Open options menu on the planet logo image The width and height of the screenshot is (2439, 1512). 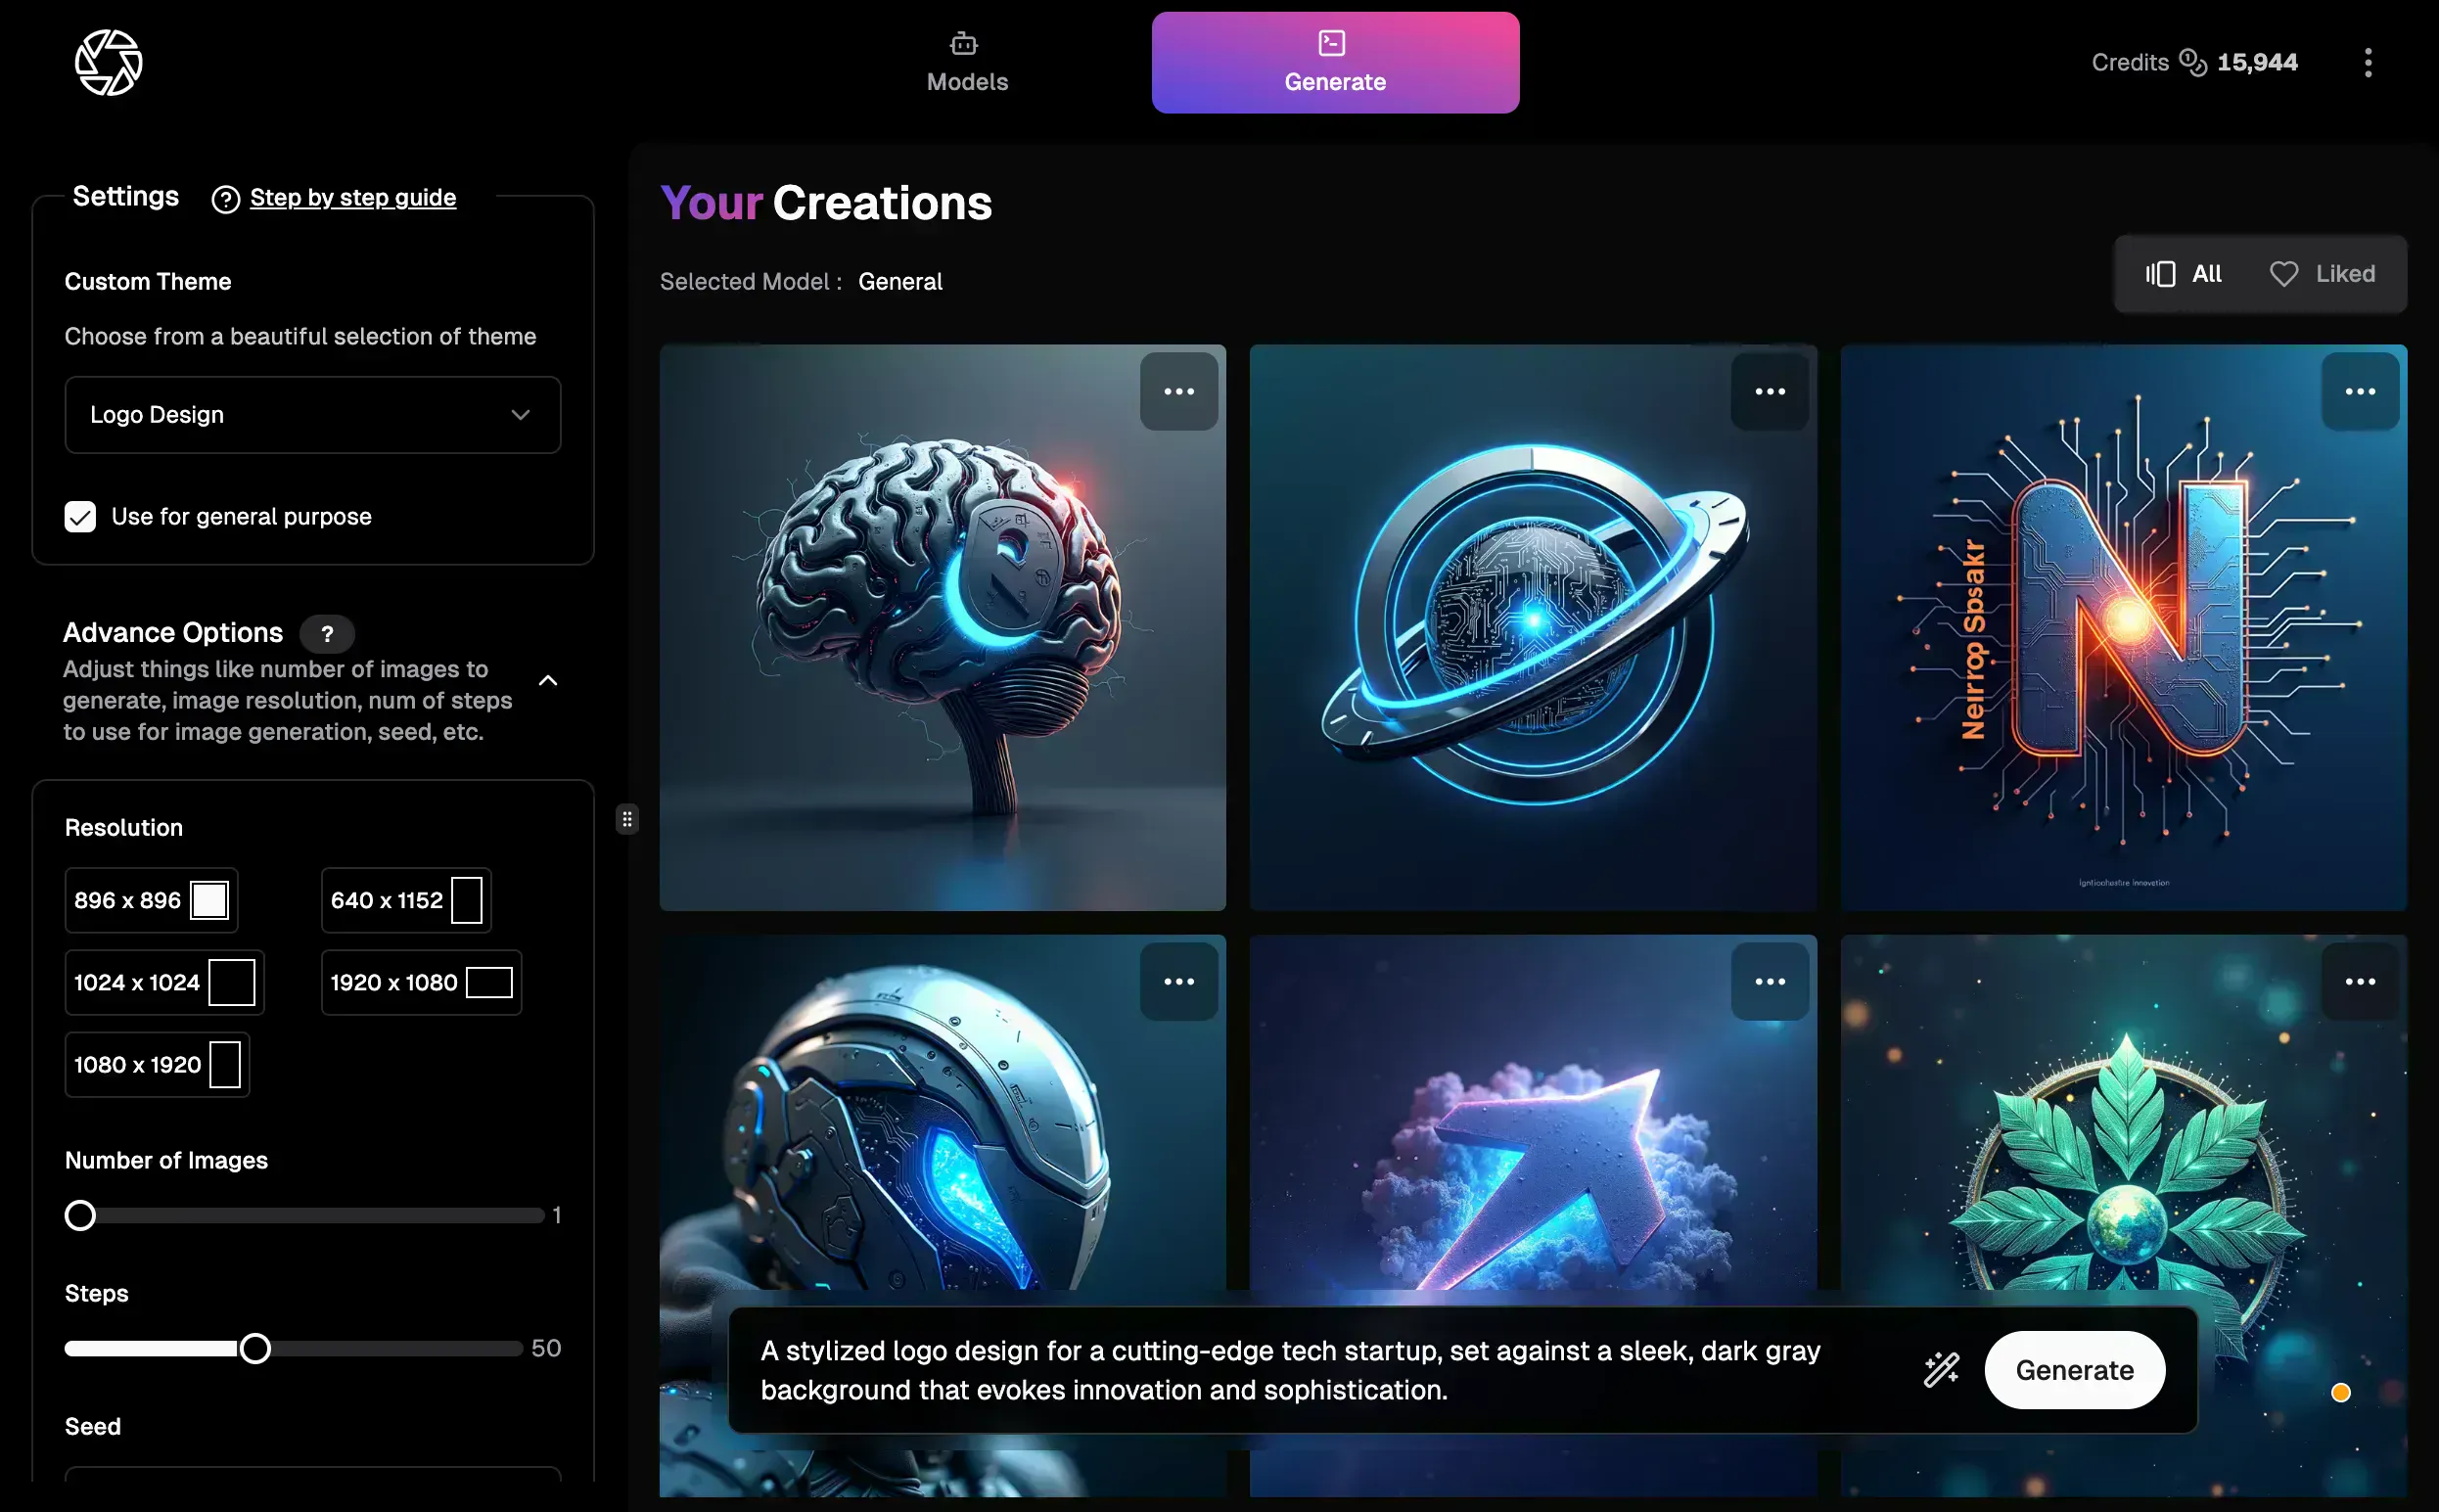[x=1769, y=391]
